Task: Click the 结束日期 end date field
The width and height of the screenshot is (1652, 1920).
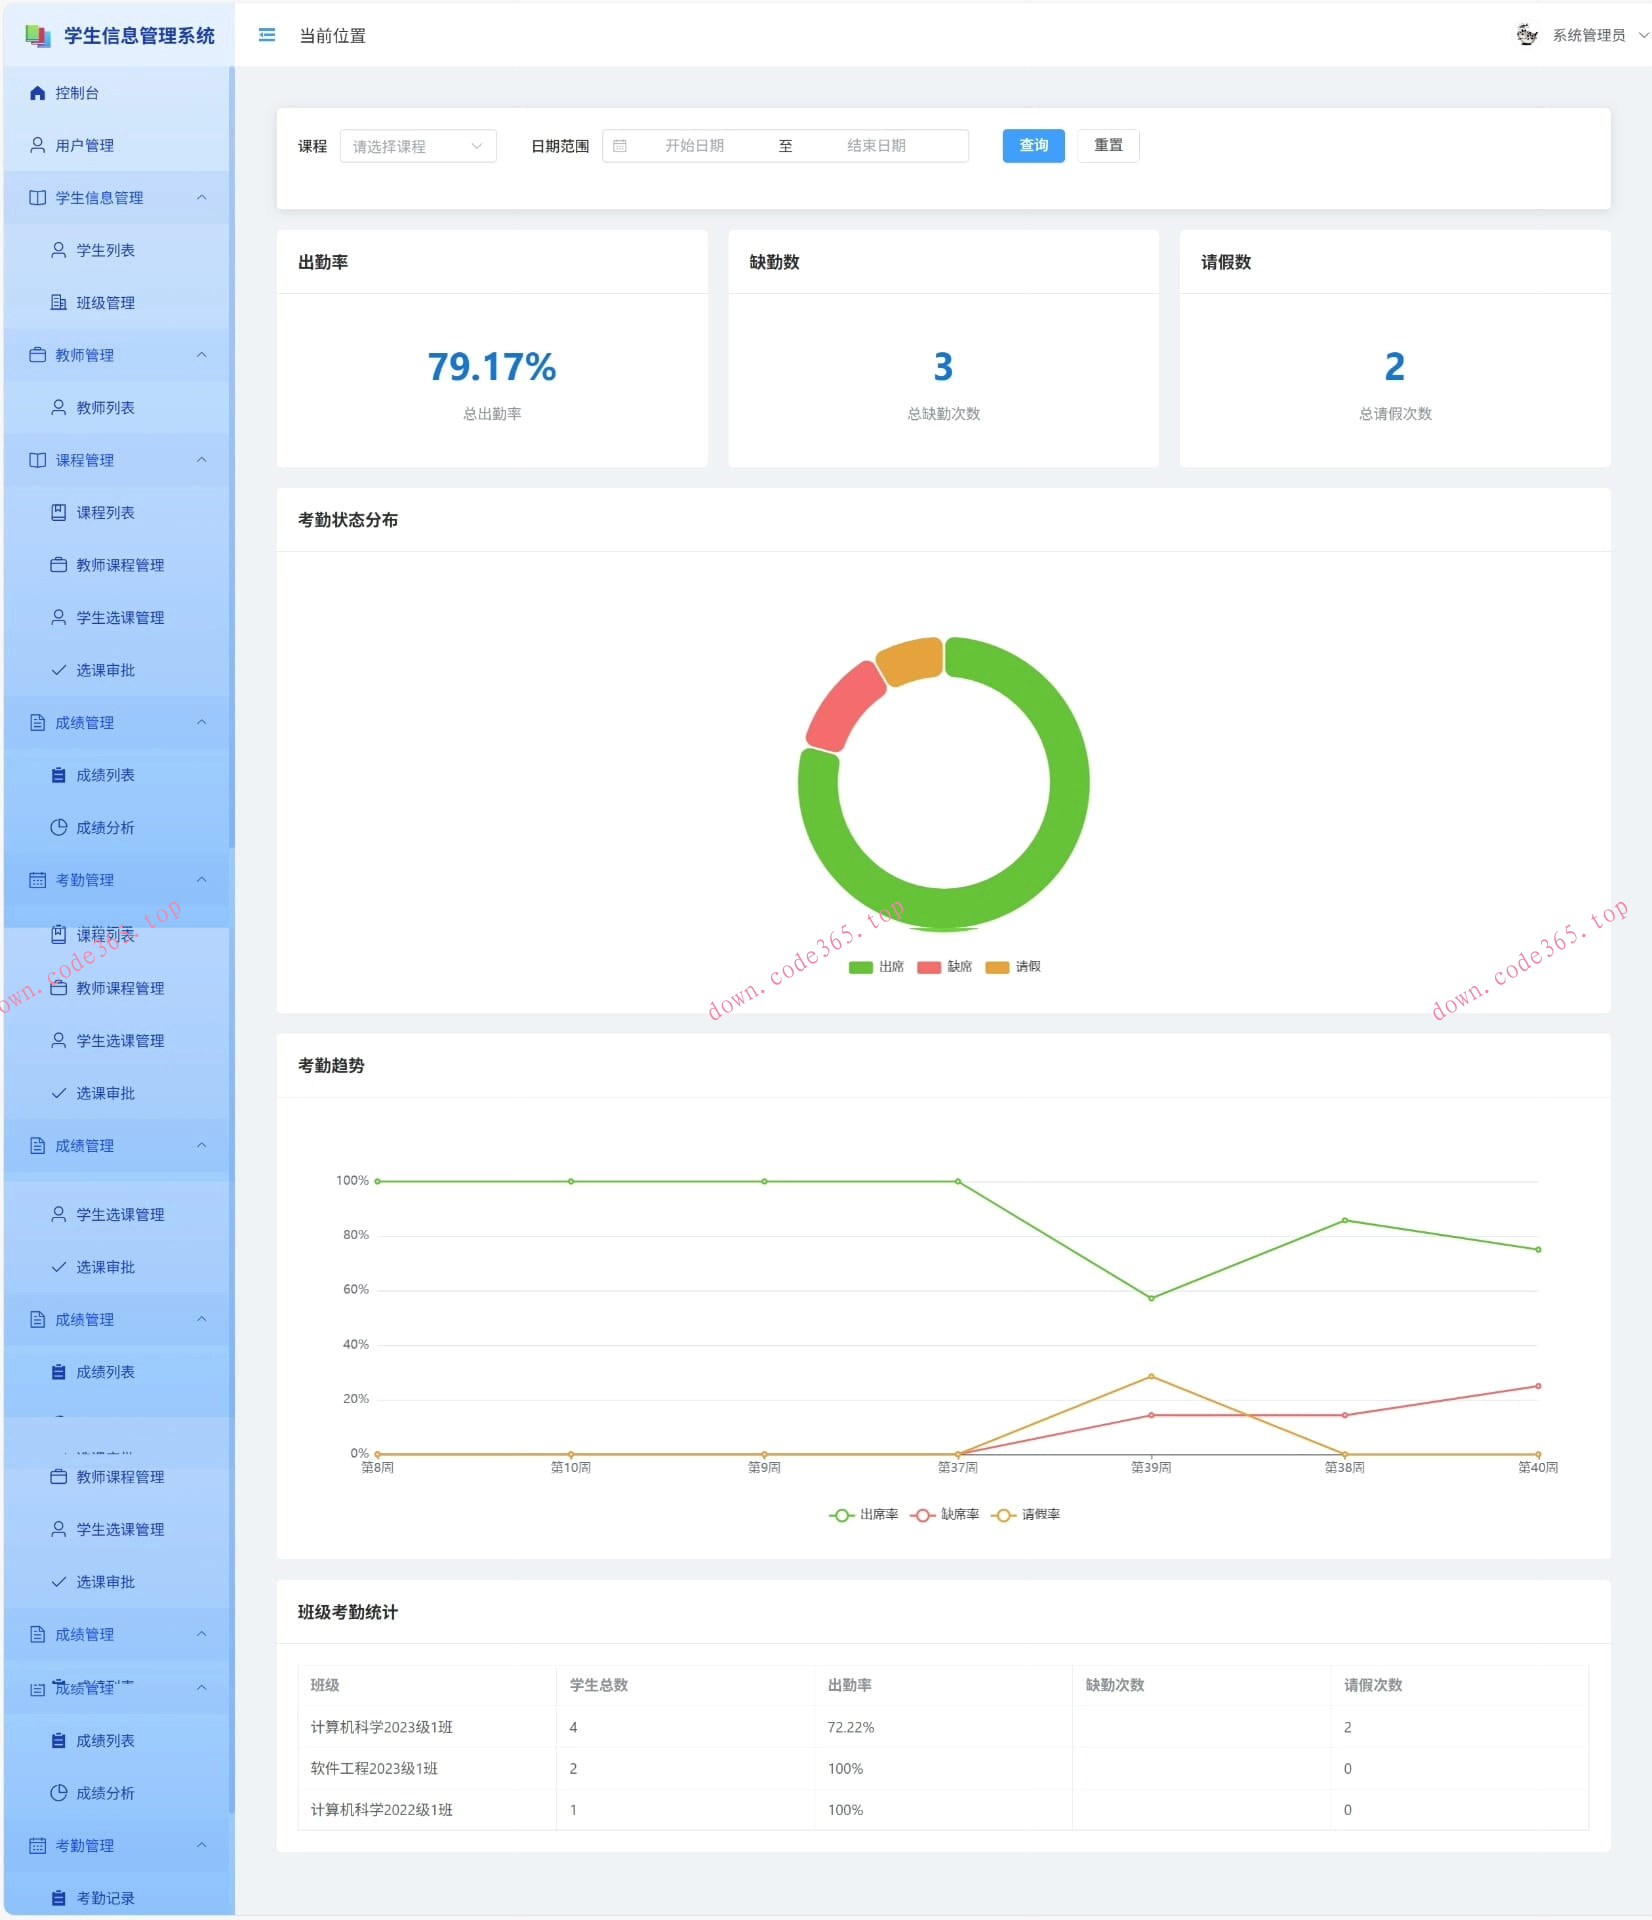Action: [x=876, y=146]
